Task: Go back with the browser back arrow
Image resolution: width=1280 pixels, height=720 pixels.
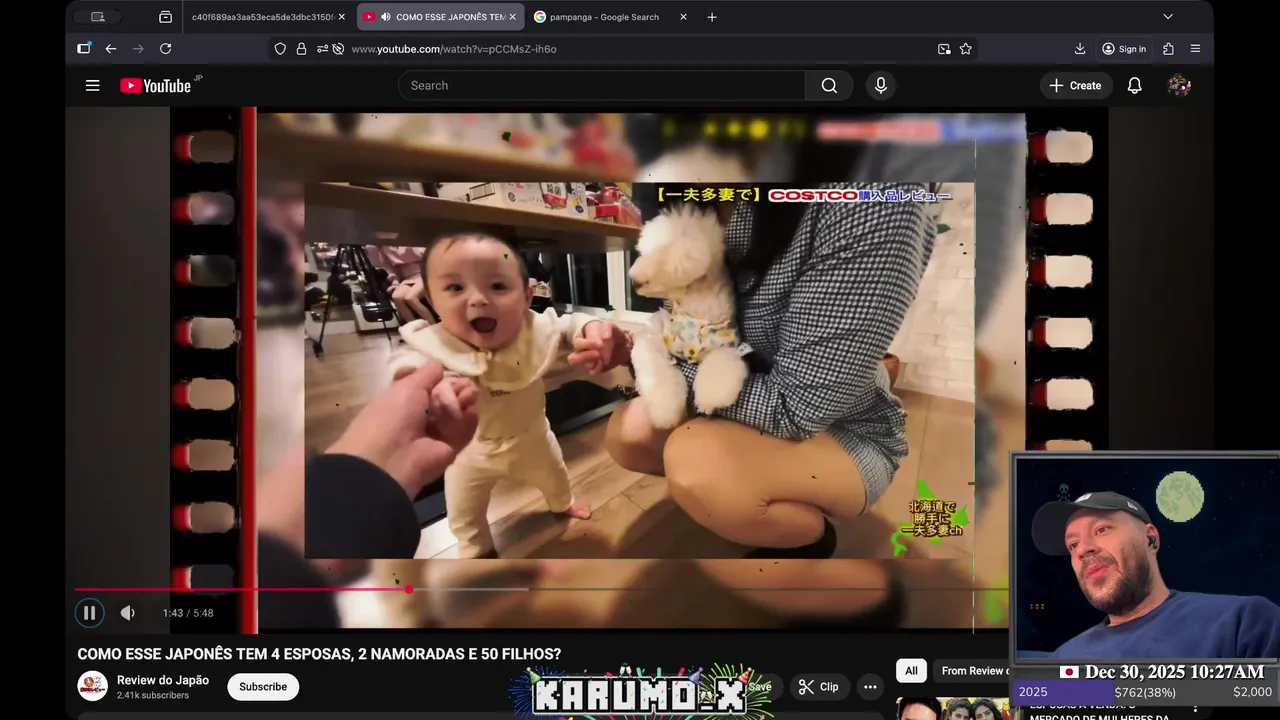Action: tap(111, 49)
